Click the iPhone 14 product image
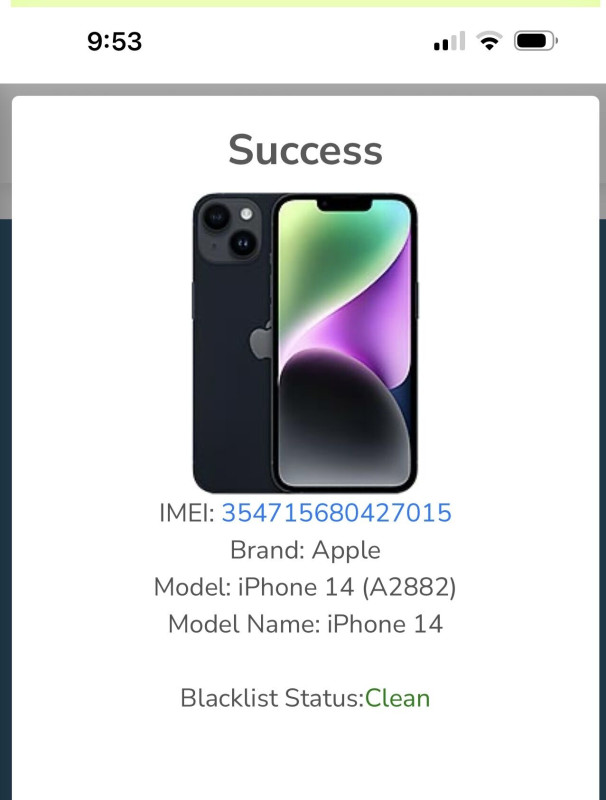Image resolution: width=606 pixels, height=800 pixels. [x=305, y=343]
